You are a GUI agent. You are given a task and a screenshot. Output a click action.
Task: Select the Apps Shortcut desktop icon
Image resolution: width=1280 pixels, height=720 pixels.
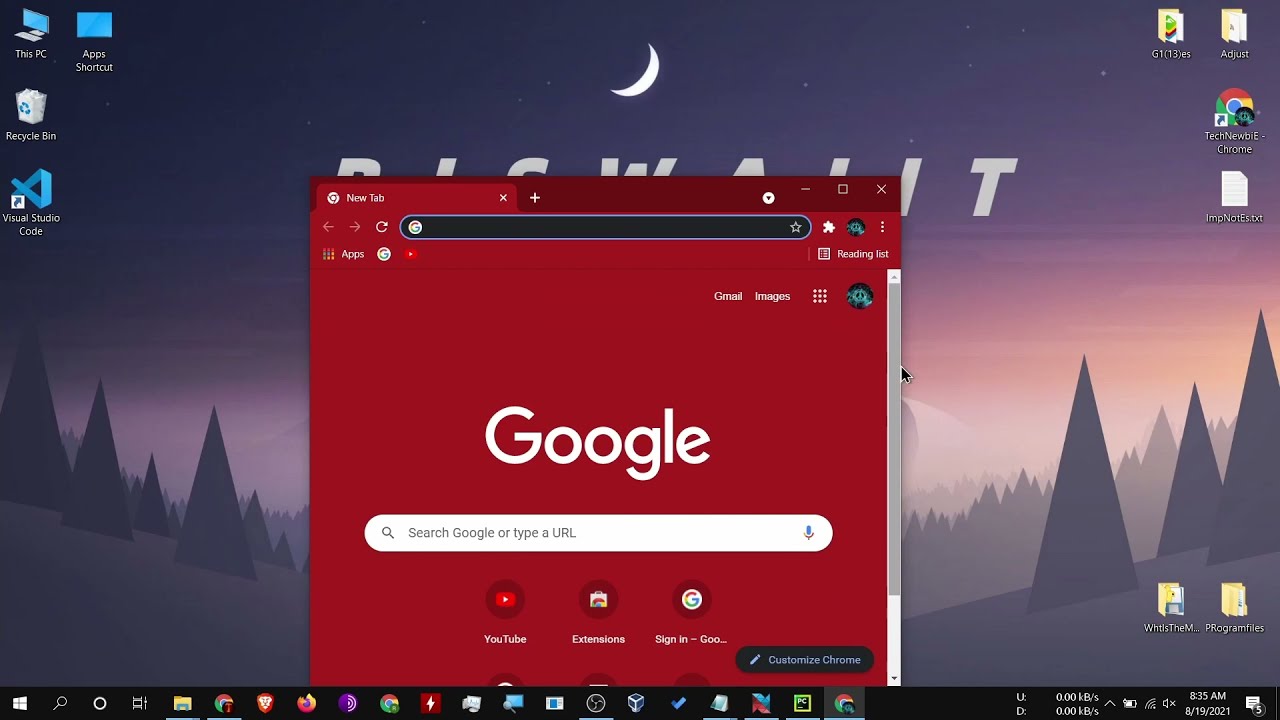[94, 41]
